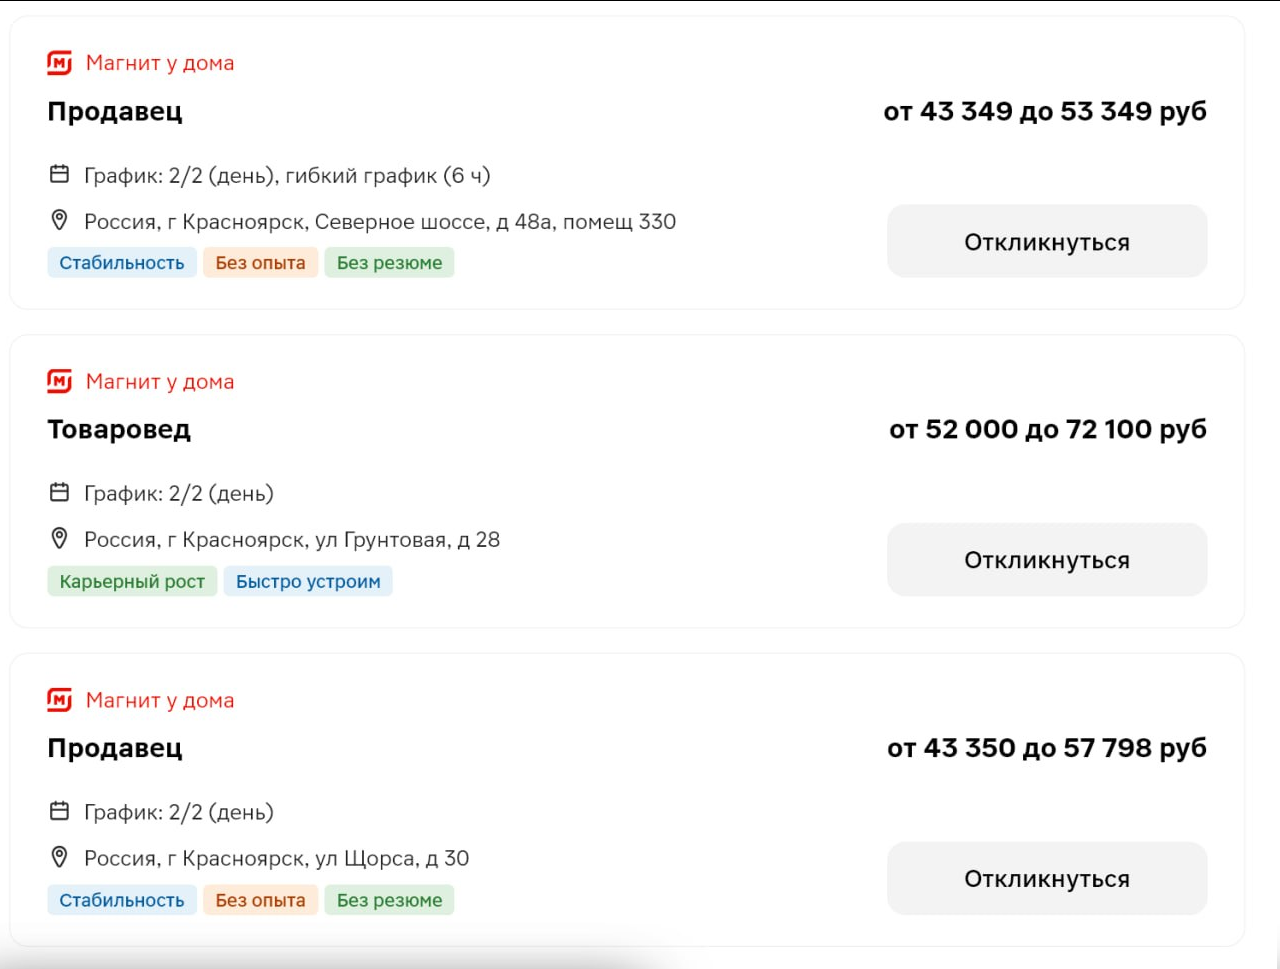Click location pin beside ул Щорса address
Viewport: 1280px width, 969px height.
[60, 857]
